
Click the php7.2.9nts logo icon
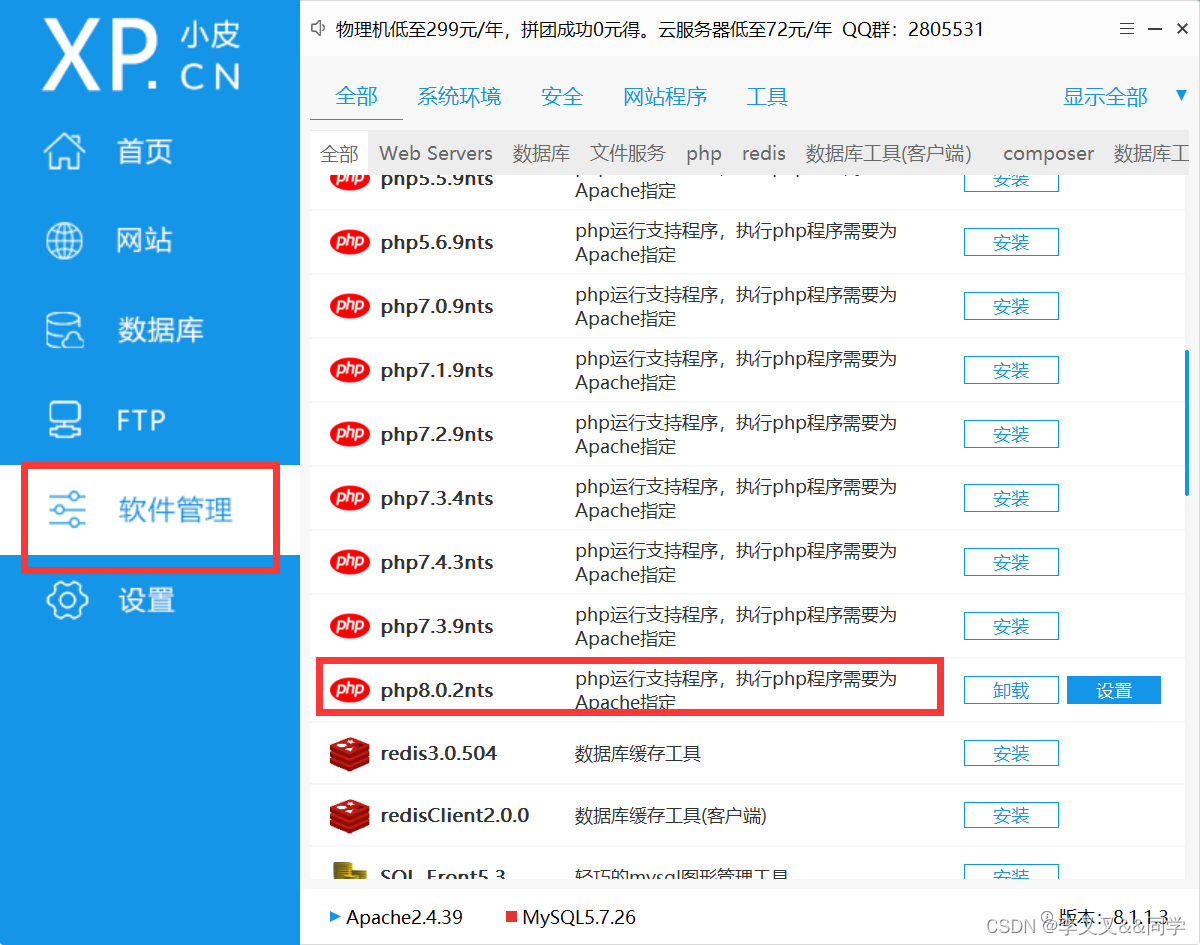350,434
